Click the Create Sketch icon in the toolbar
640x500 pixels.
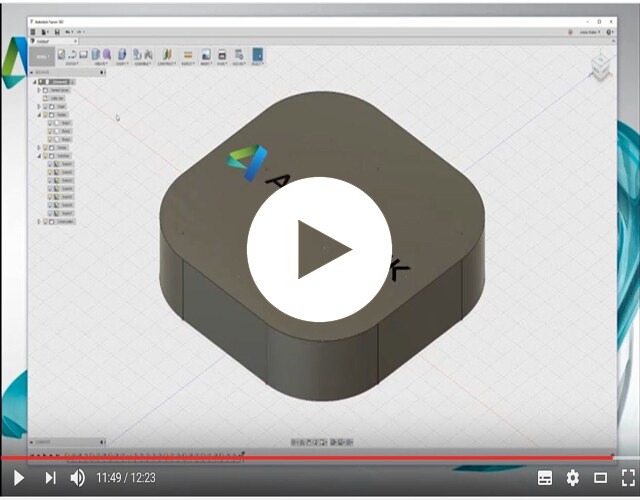pyautogui.click(x=61, y=54)
